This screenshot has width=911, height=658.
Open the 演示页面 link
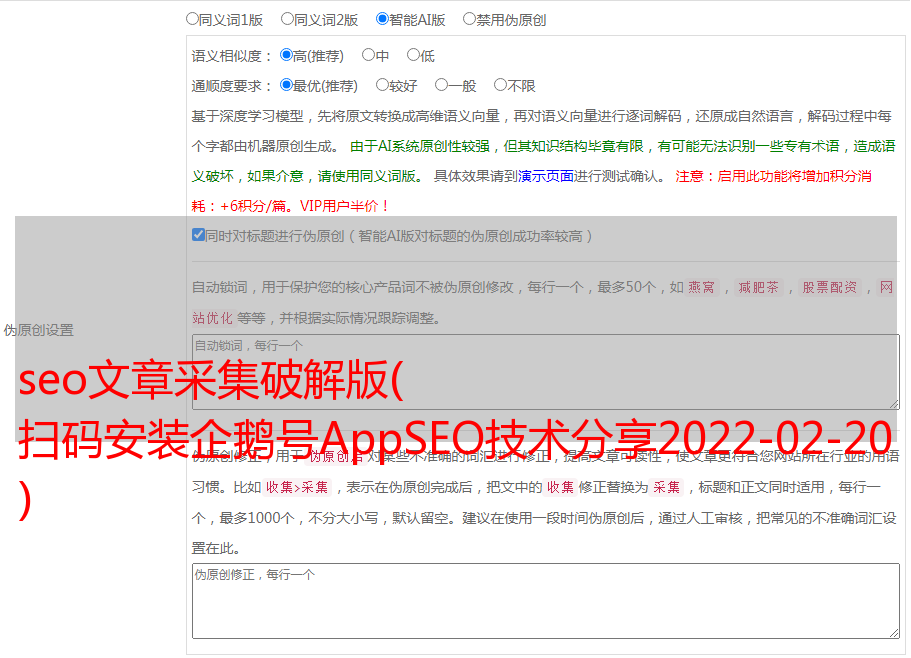click(546, 176)
